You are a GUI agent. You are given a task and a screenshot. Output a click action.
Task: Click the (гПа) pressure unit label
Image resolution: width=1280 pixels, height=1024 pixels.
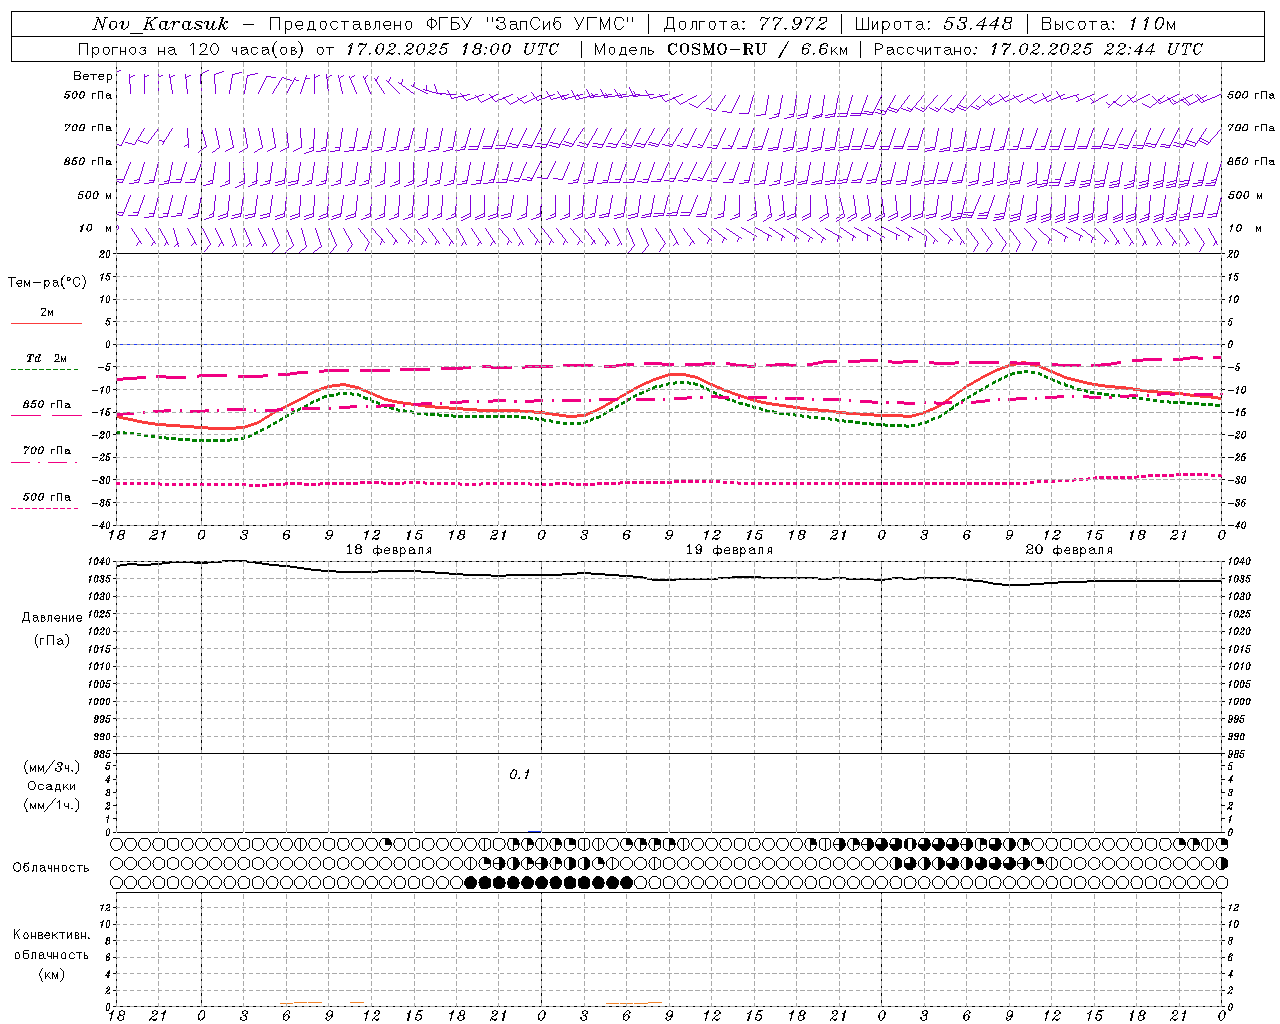pyautogui.click(x=52, y=640)
